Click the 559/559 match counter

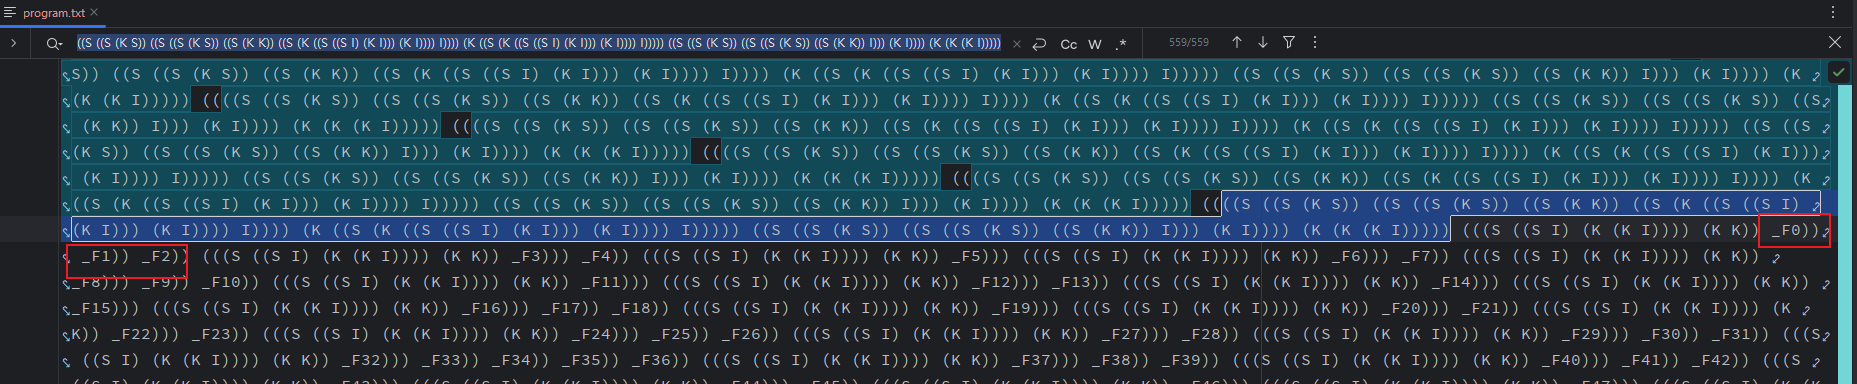click(x=1189, y=43)
